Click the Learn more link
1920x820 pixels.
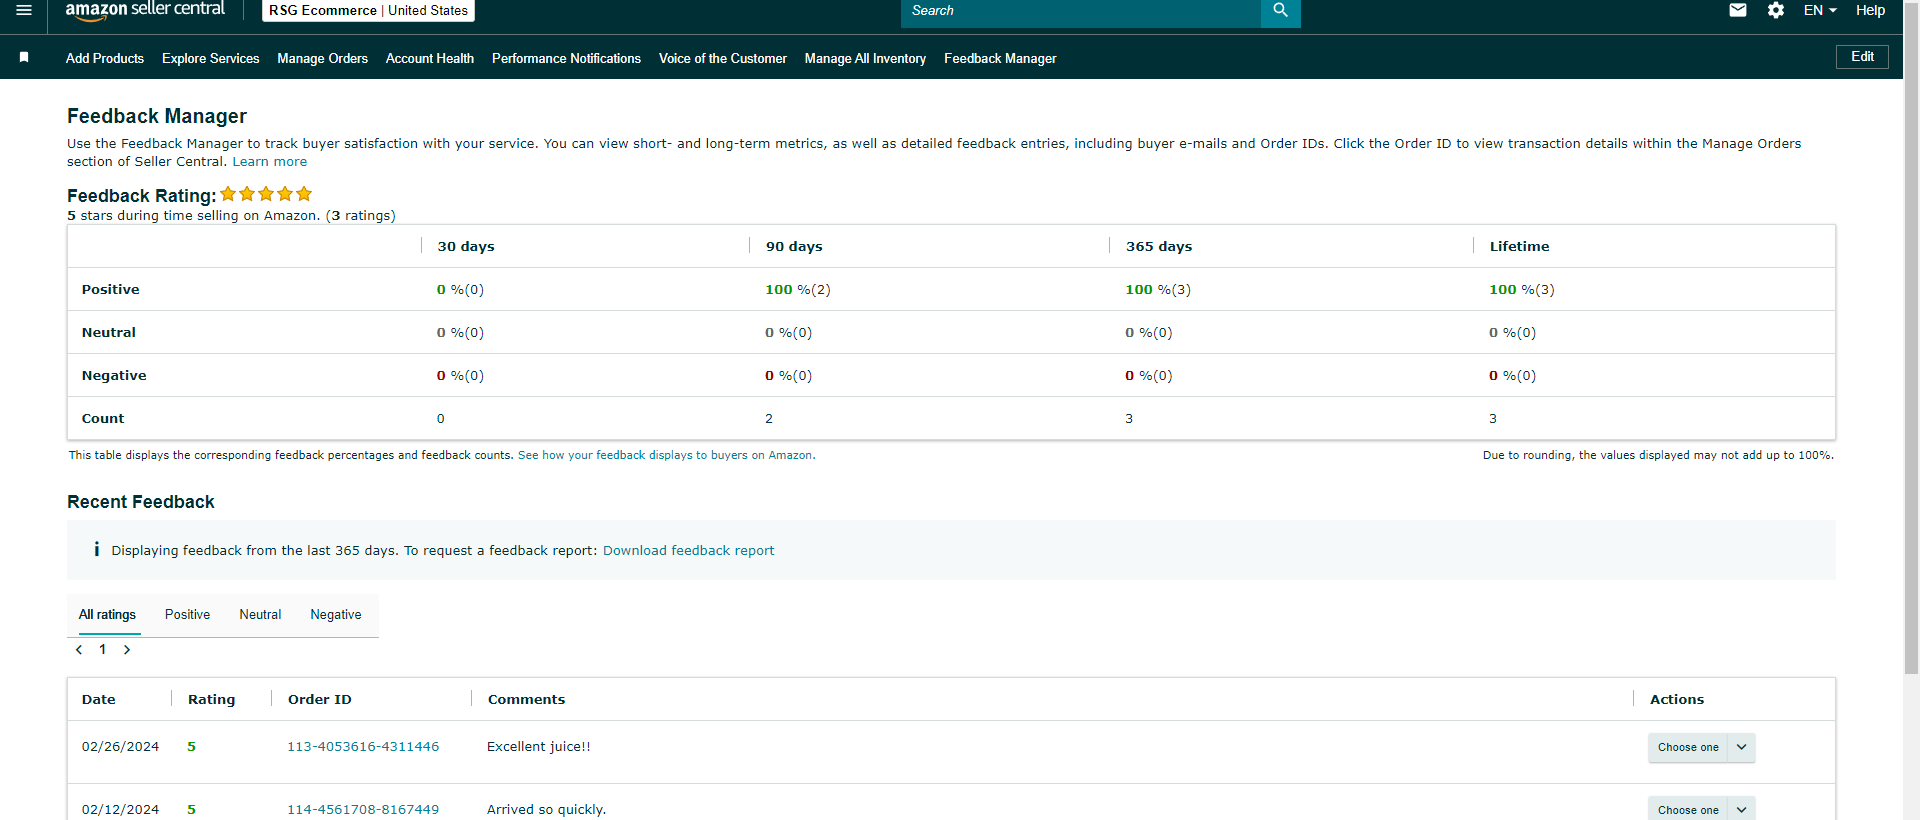(x=270, y=162)
